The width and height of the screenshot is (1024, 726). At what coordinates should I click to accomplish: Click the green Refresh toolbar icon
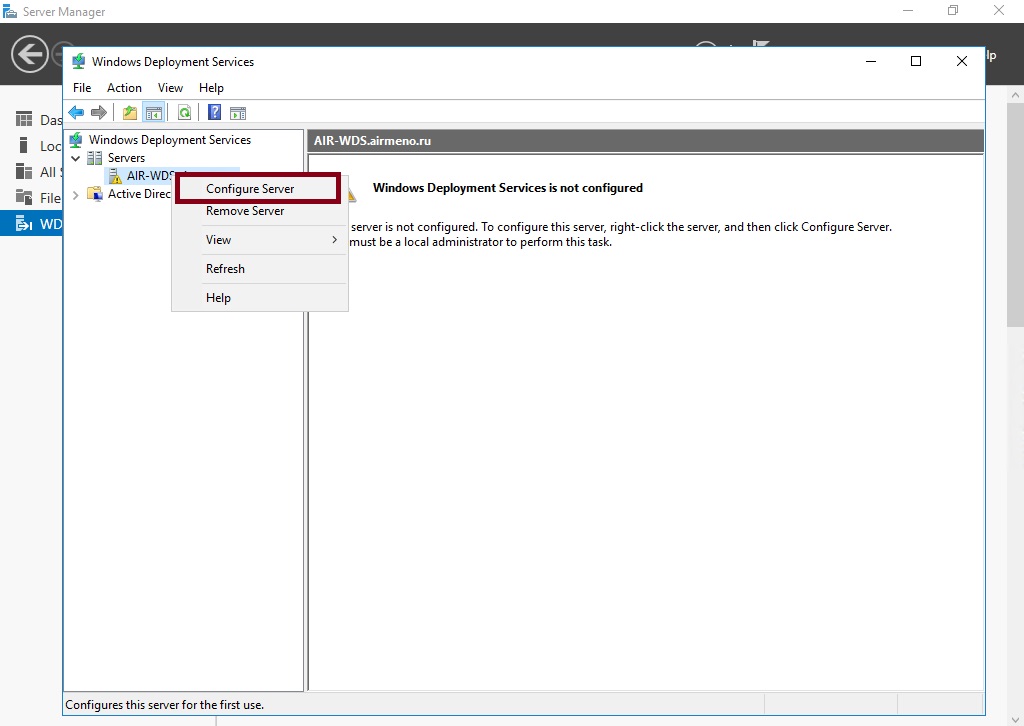[184, 112]
